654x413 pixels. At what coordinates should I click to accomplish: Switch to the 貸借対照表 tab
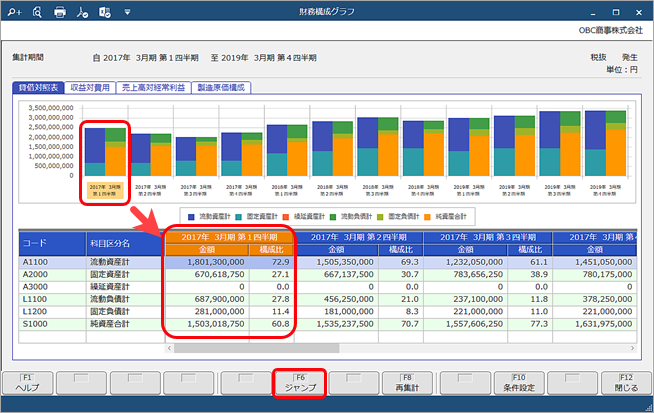[38, 87]
